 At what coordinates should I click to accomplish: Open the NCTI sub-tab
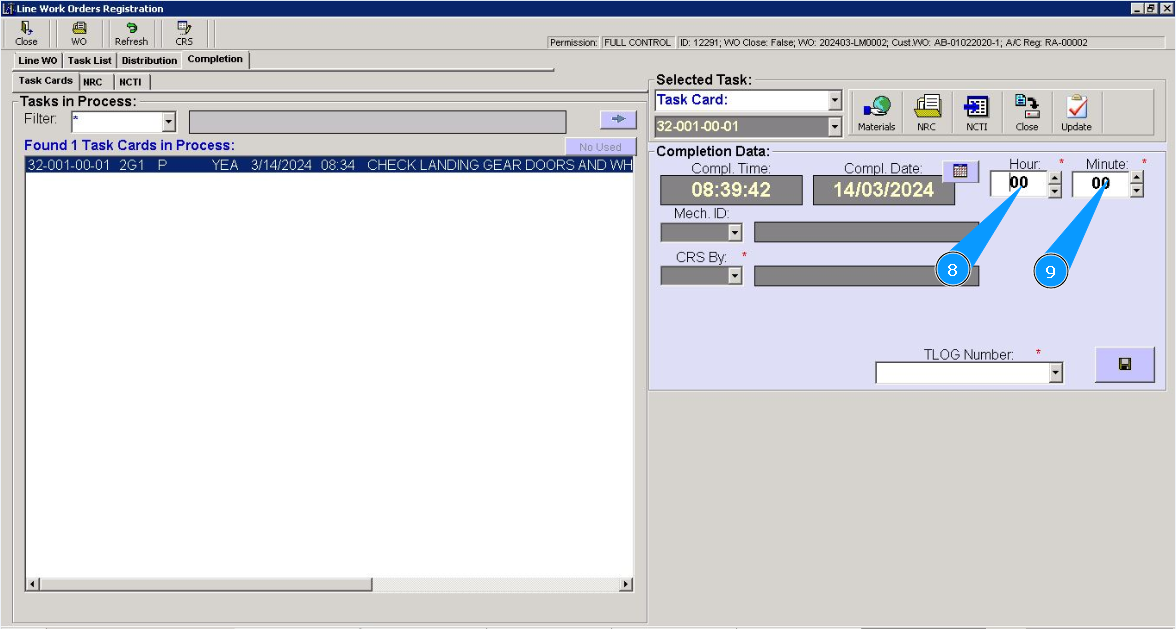click(x=130, y=82)
